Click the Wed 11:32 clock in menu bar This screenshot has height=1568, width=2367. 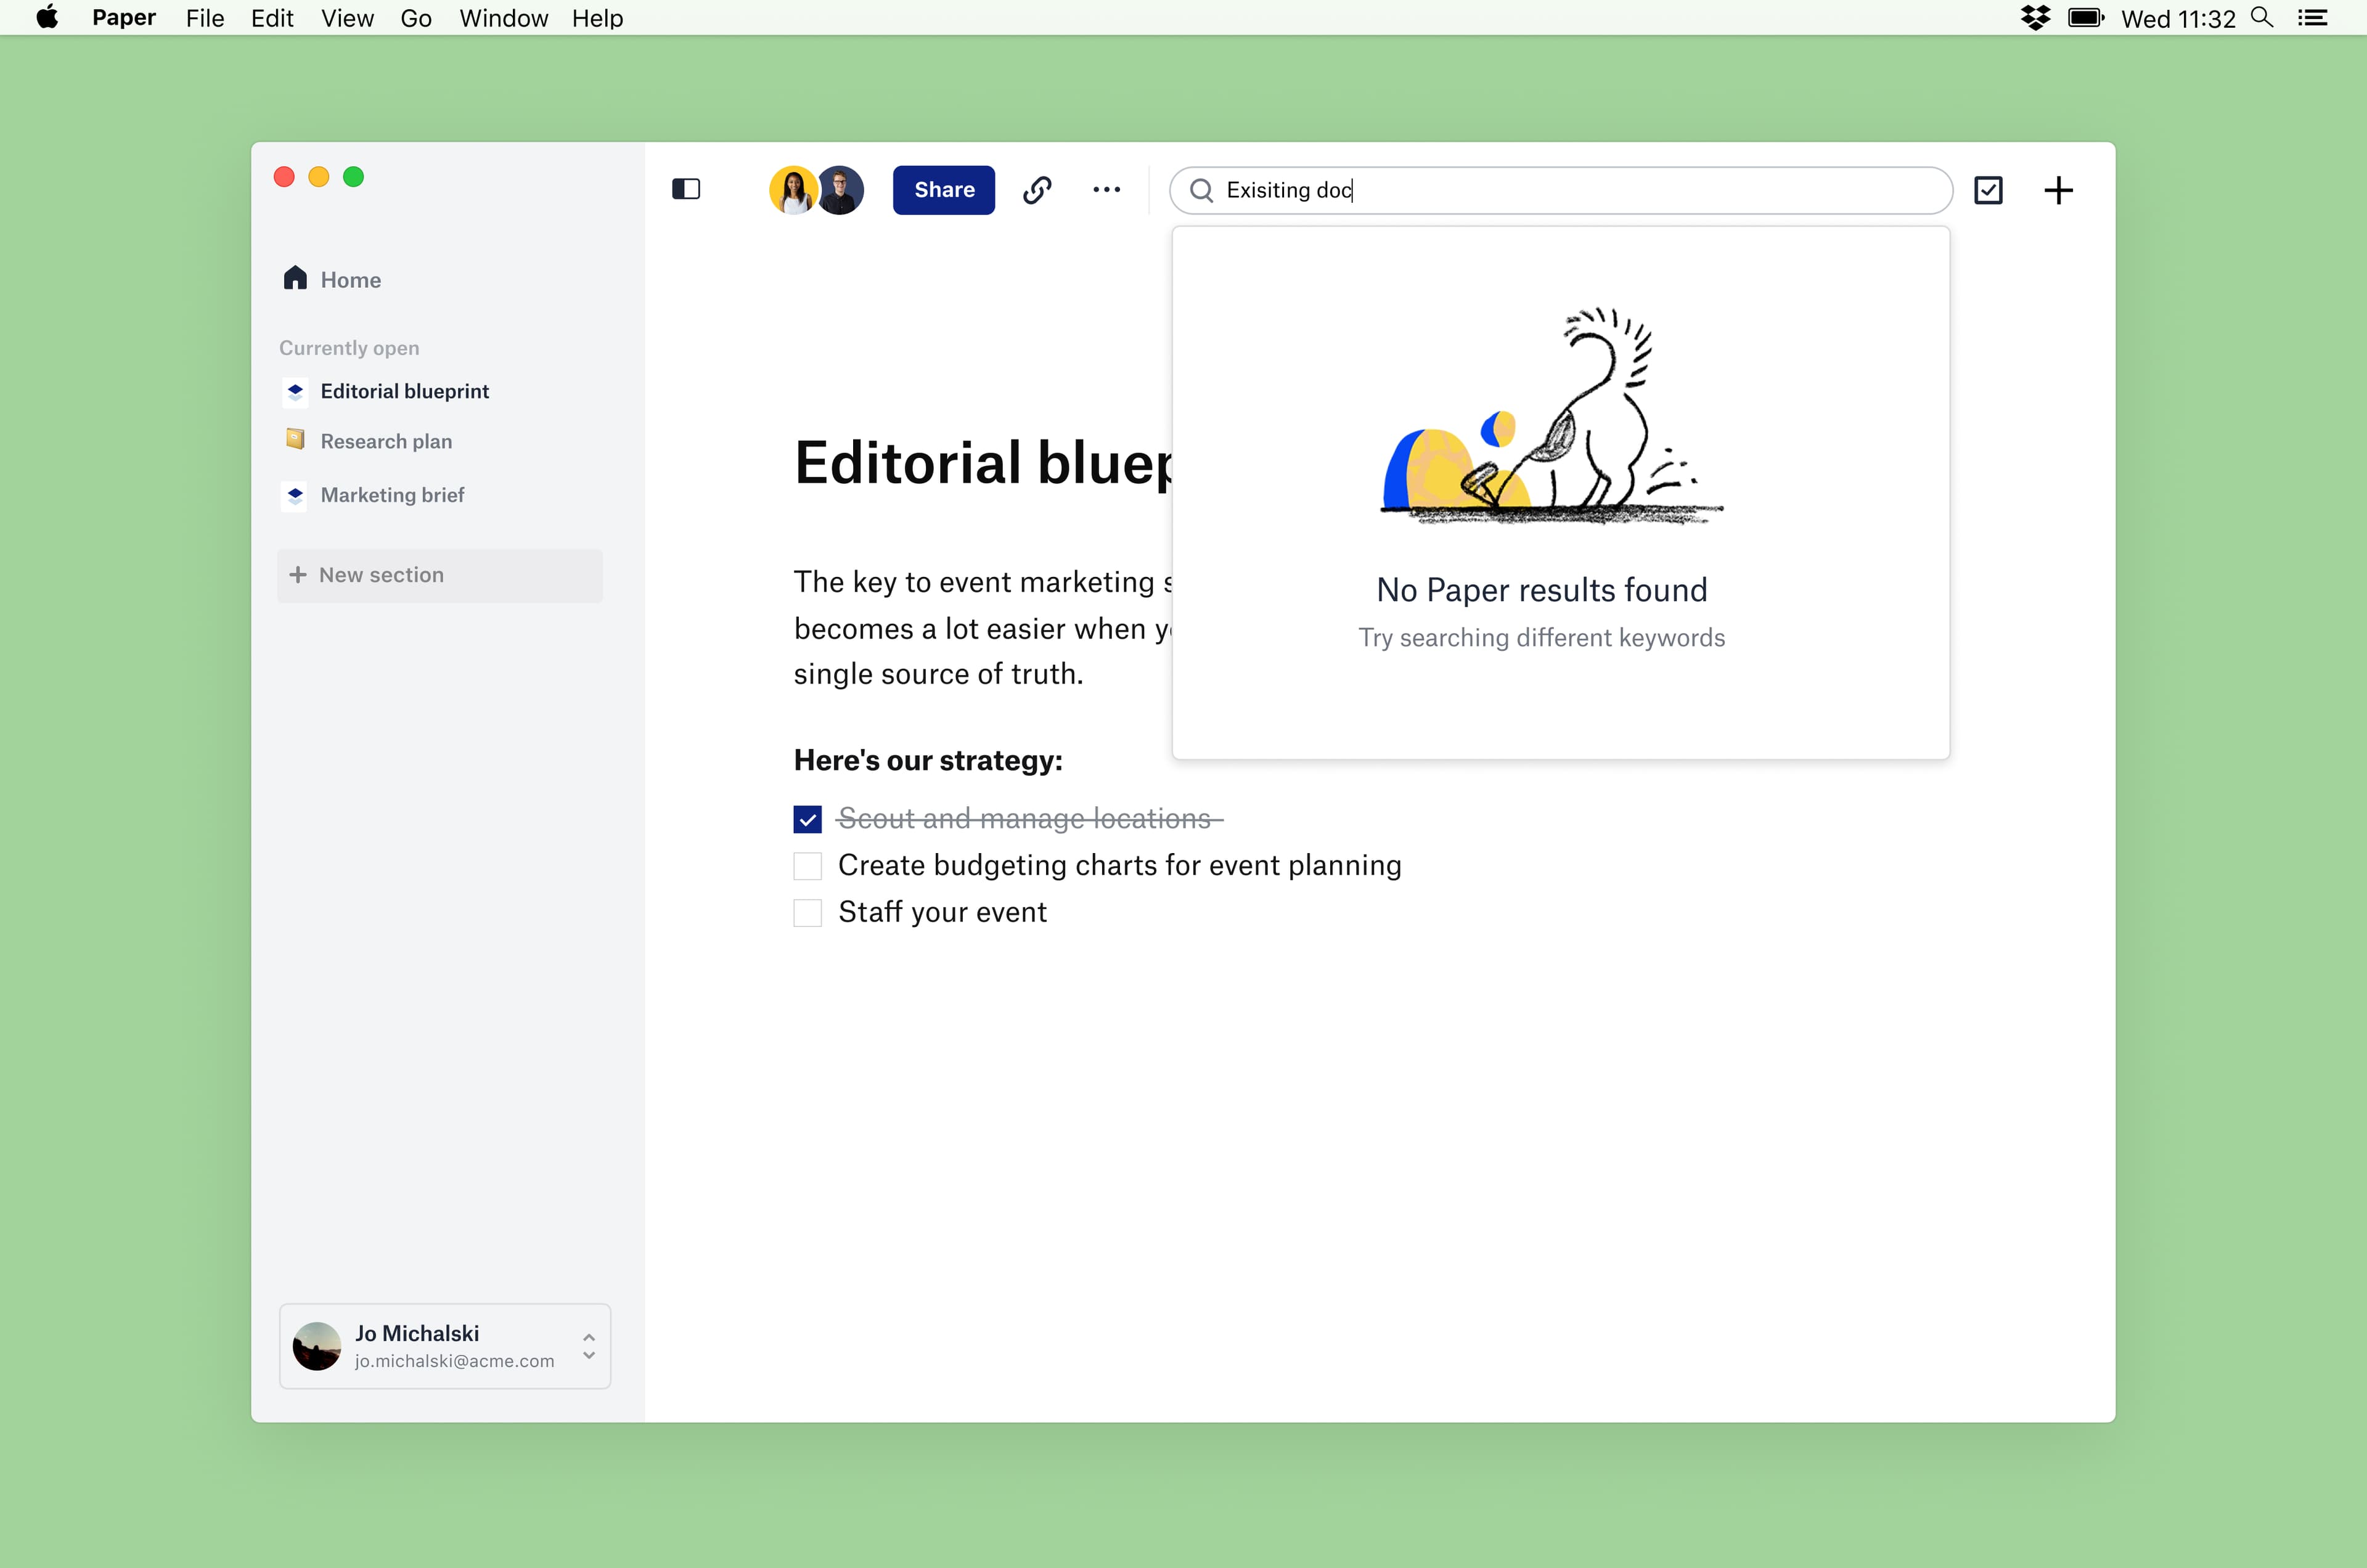click(2178, 18)
